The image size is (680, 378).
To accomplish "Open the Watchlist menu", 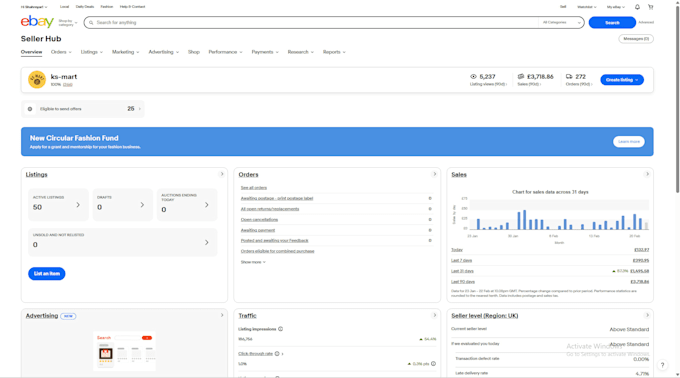I will [587, 7].
